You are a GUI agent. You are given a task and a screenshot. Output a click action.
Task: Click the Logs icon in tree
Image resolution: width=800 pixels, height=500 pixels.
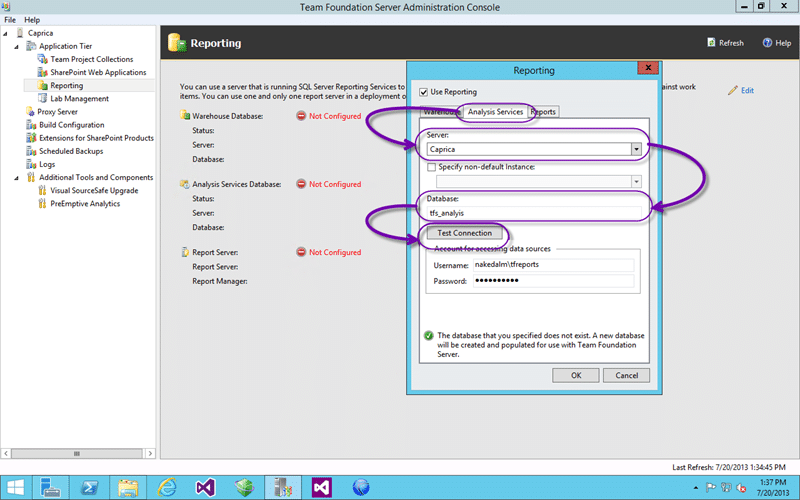tap(31, 164)
